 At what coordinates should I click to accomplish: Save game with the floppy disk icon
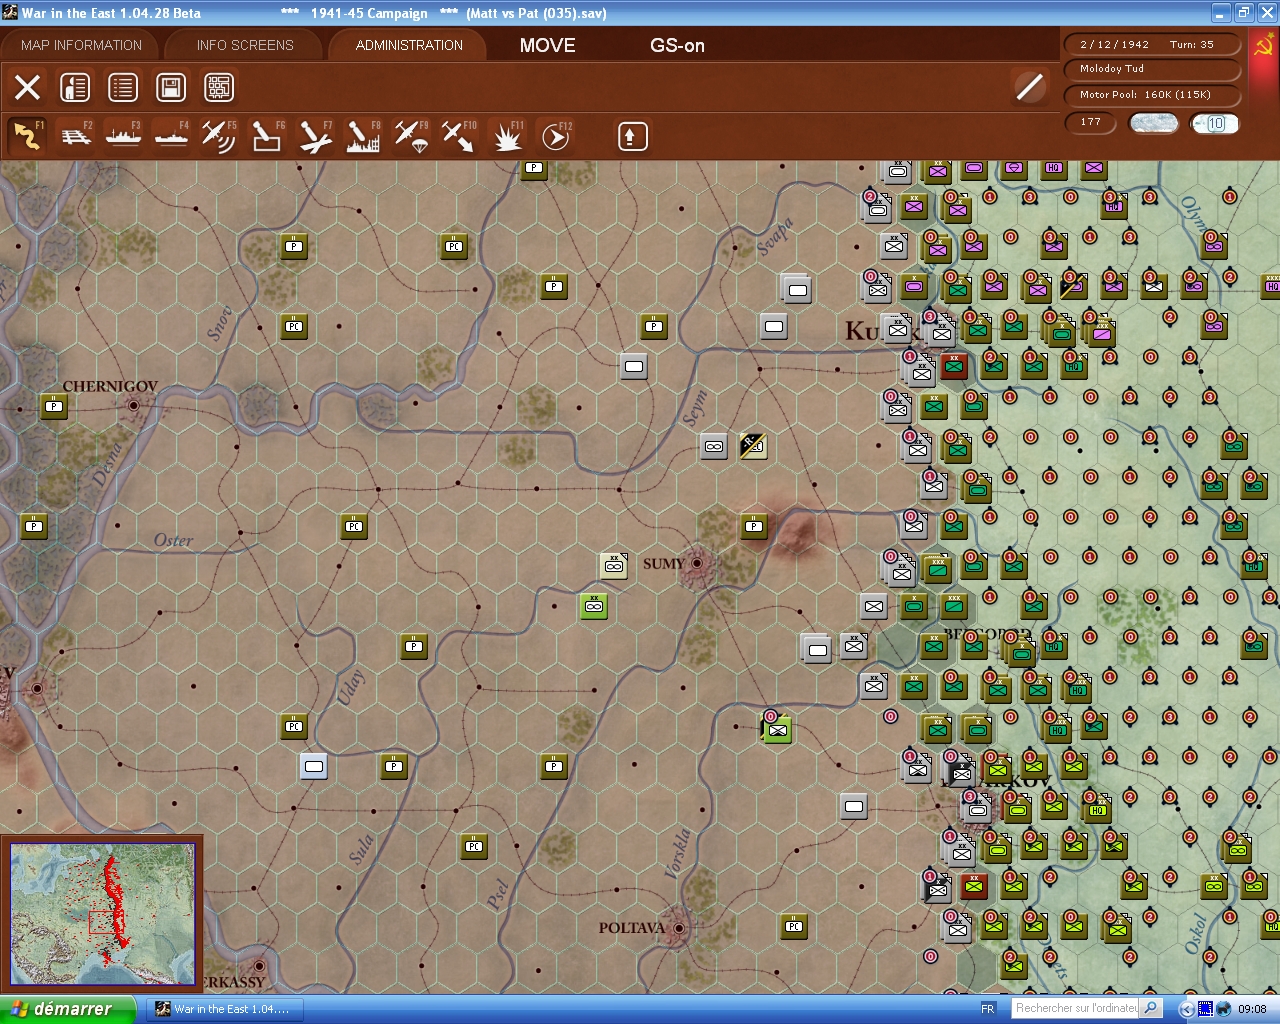pos(171,87)
